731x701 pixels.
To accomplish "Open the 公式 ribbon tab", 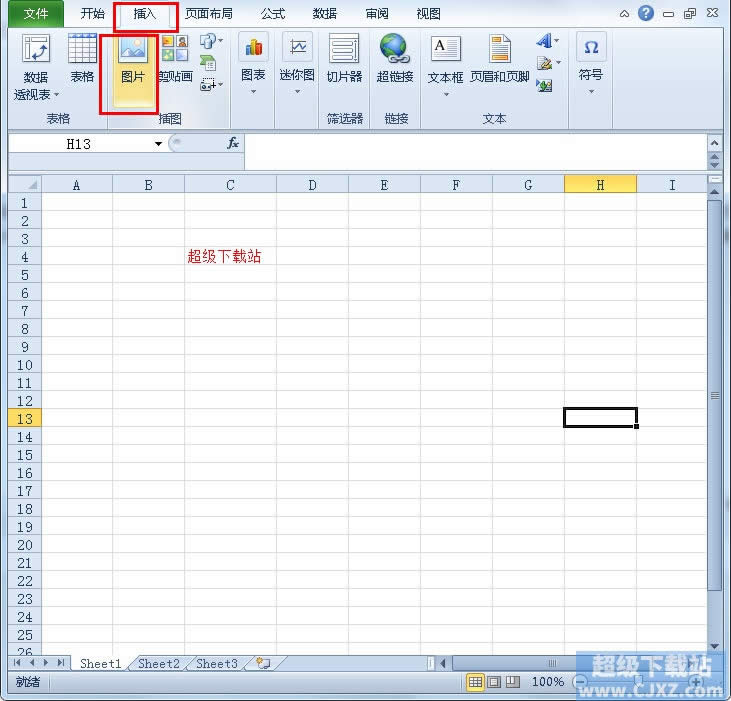I will [273, 14].
